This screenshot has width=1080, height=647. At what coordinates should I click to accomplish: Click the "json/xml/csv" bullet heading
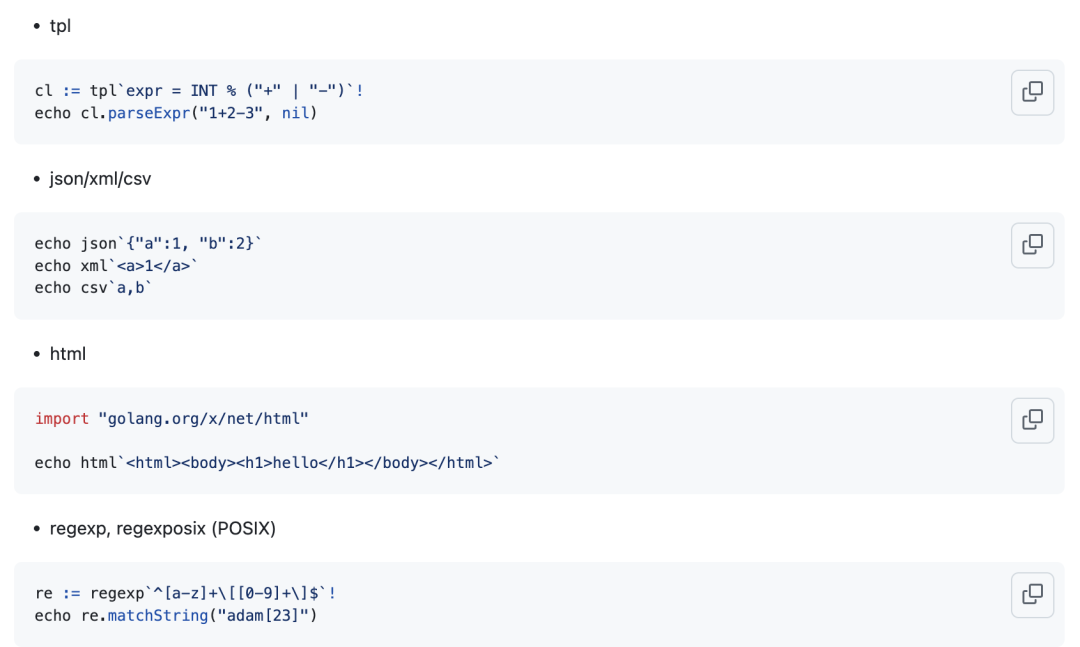tap(100, 179)
